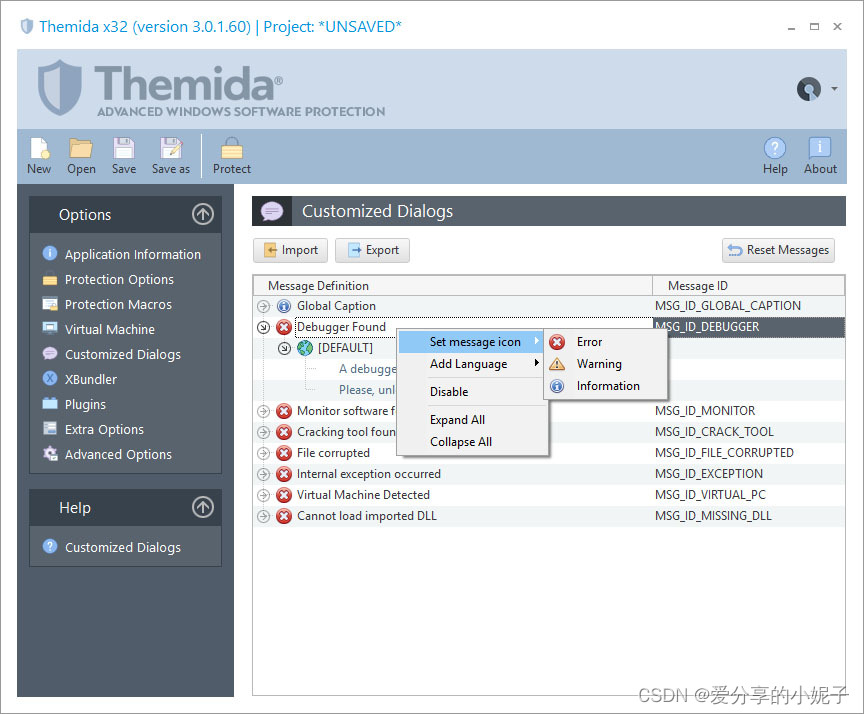The height and width of the screenshot is (714, 864).
Task: Expand the Cracking tool found row
Action: [x=263, y=432]
